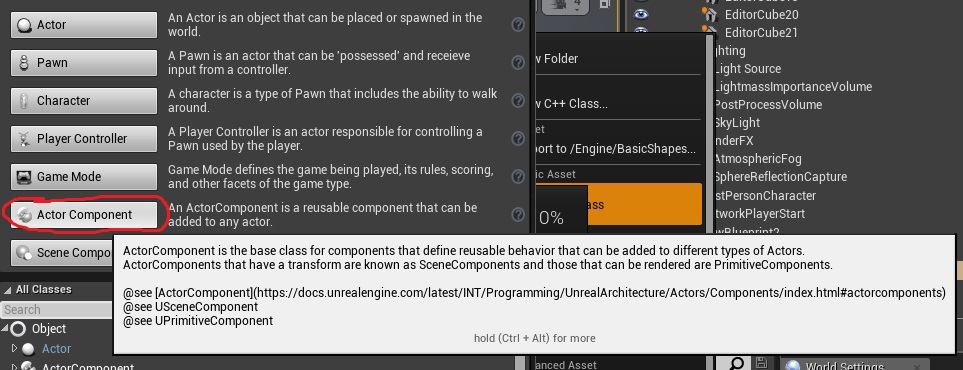Toggle visibility eye for EditorCube21
The height and width of the screenshot is (370, 963).
coord(641,31)
